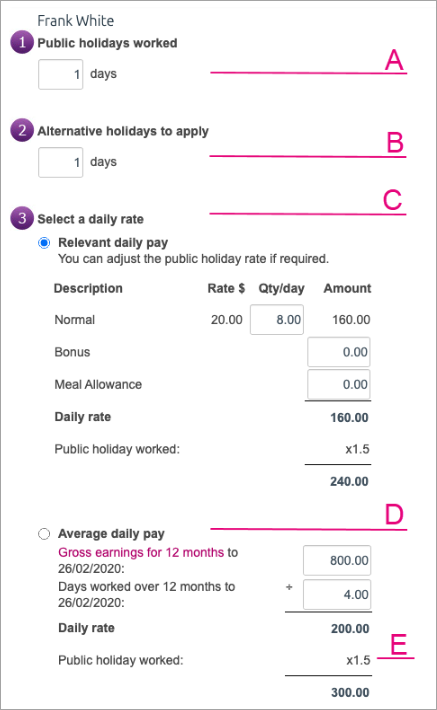Click the 300.00 average pay total
Image resolution: width=437 pixels, height=710 pixels.
(350, 692)
